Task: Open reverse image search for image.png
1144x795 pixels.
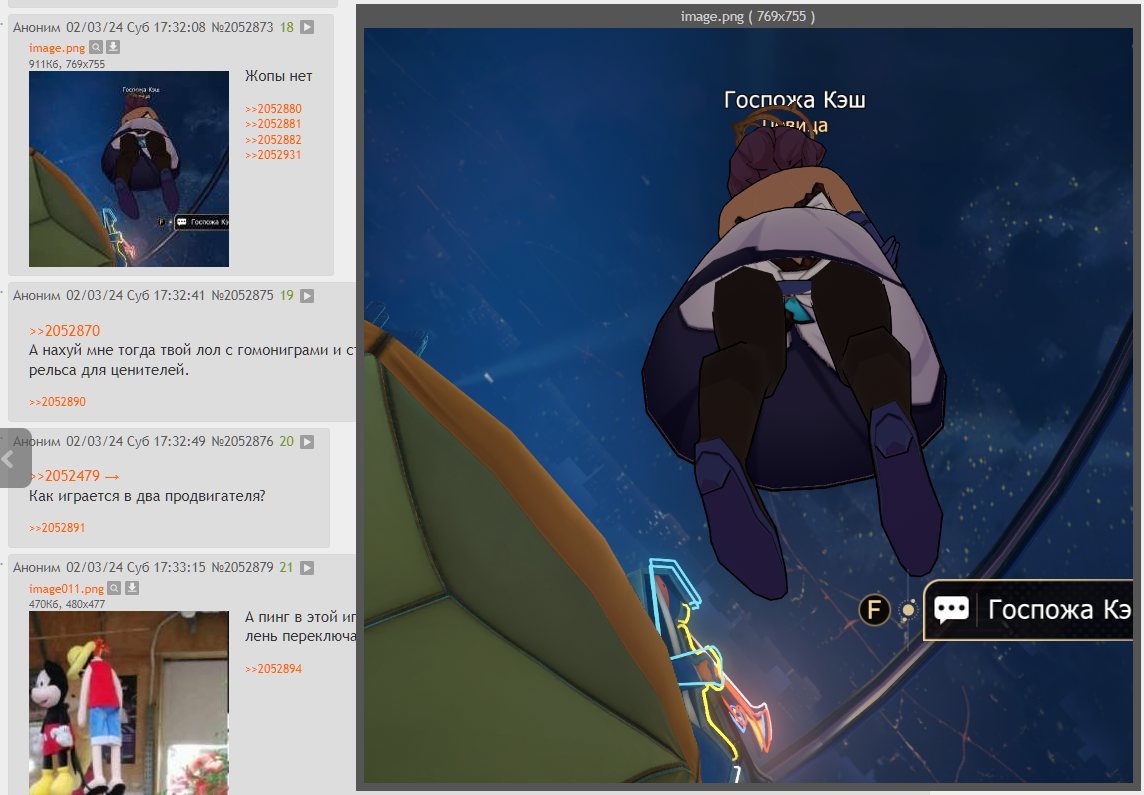Action: point(96,47)
